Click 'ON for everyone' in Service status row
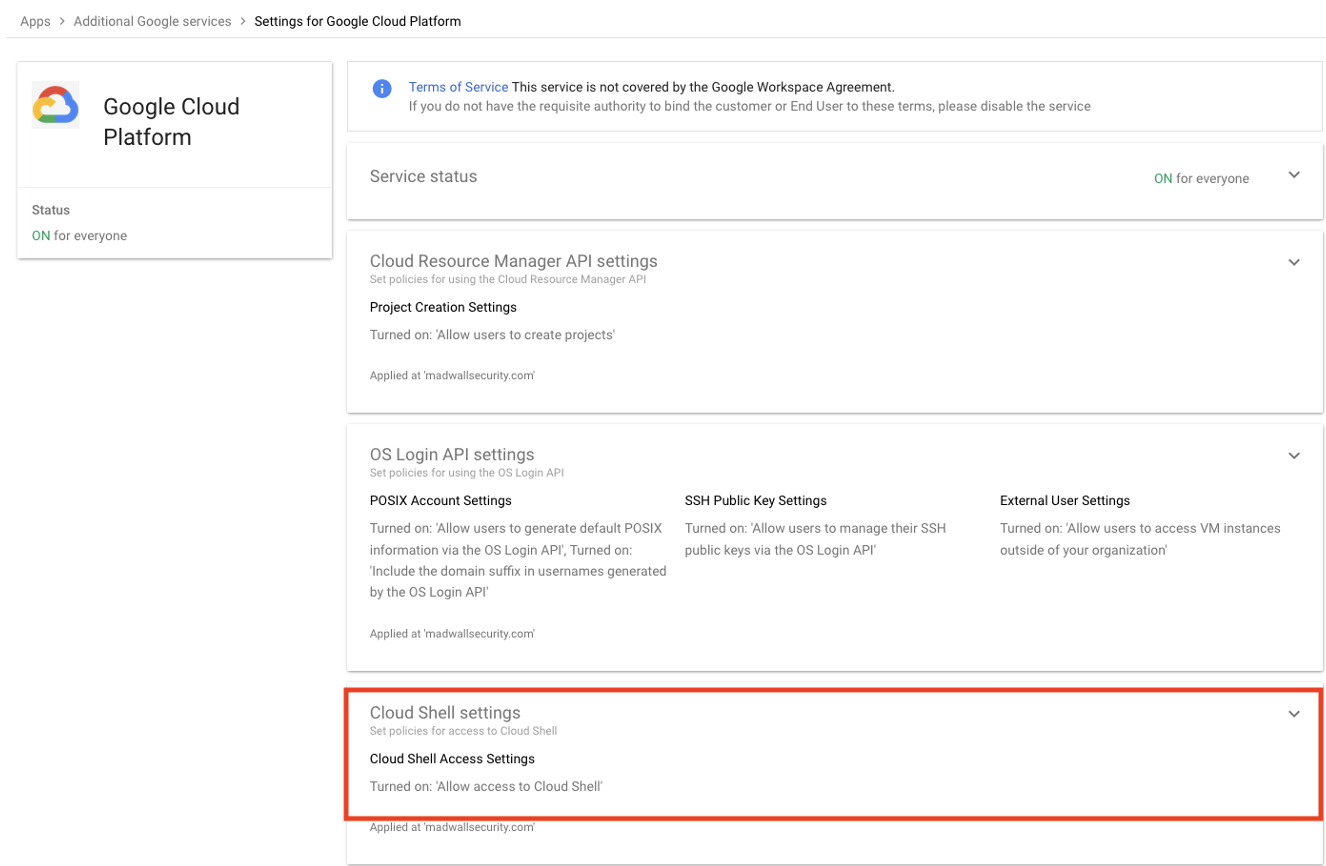The width and height of the screenshot is (1326, 866). click(1201, 178)
